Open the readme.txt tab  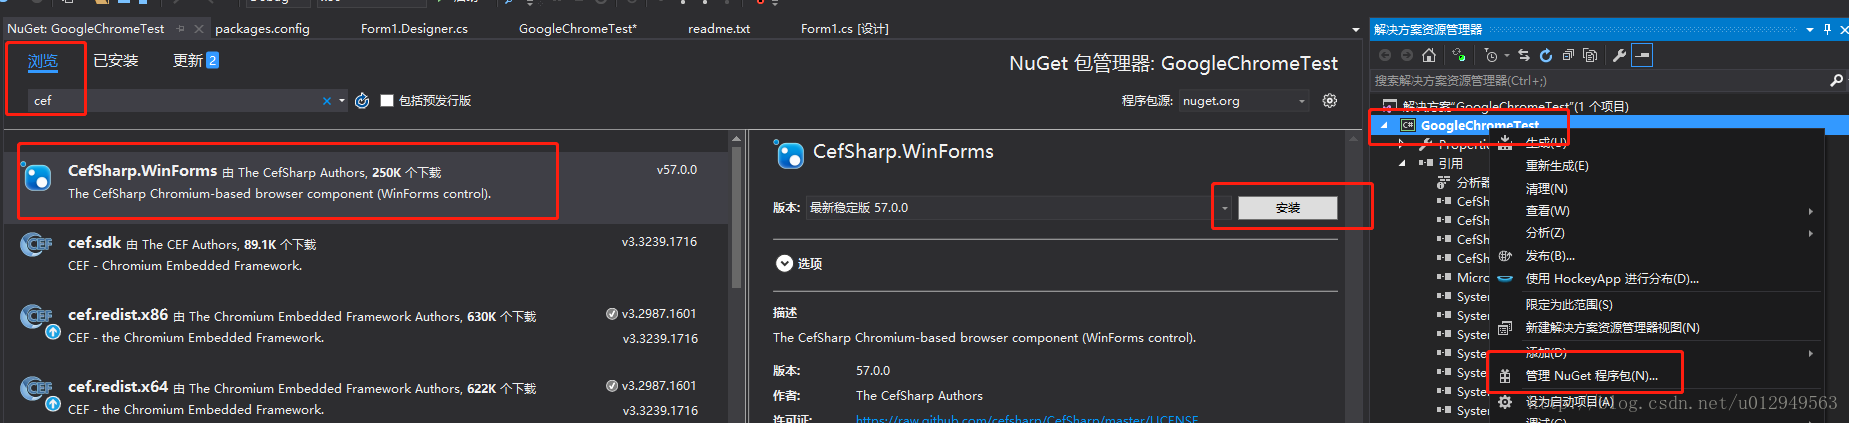point(718,29)
